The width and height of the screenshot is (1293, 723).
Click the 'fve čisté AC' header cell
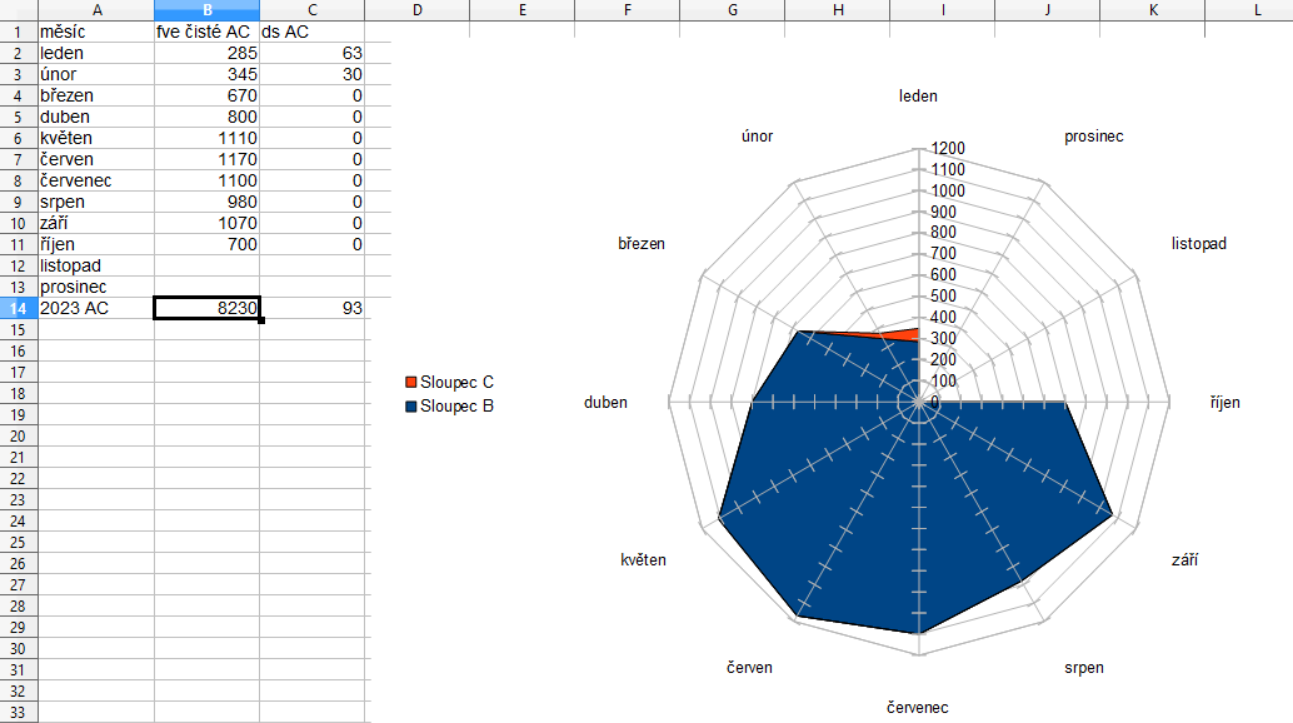pyautogui.click(x=207, y=32)
